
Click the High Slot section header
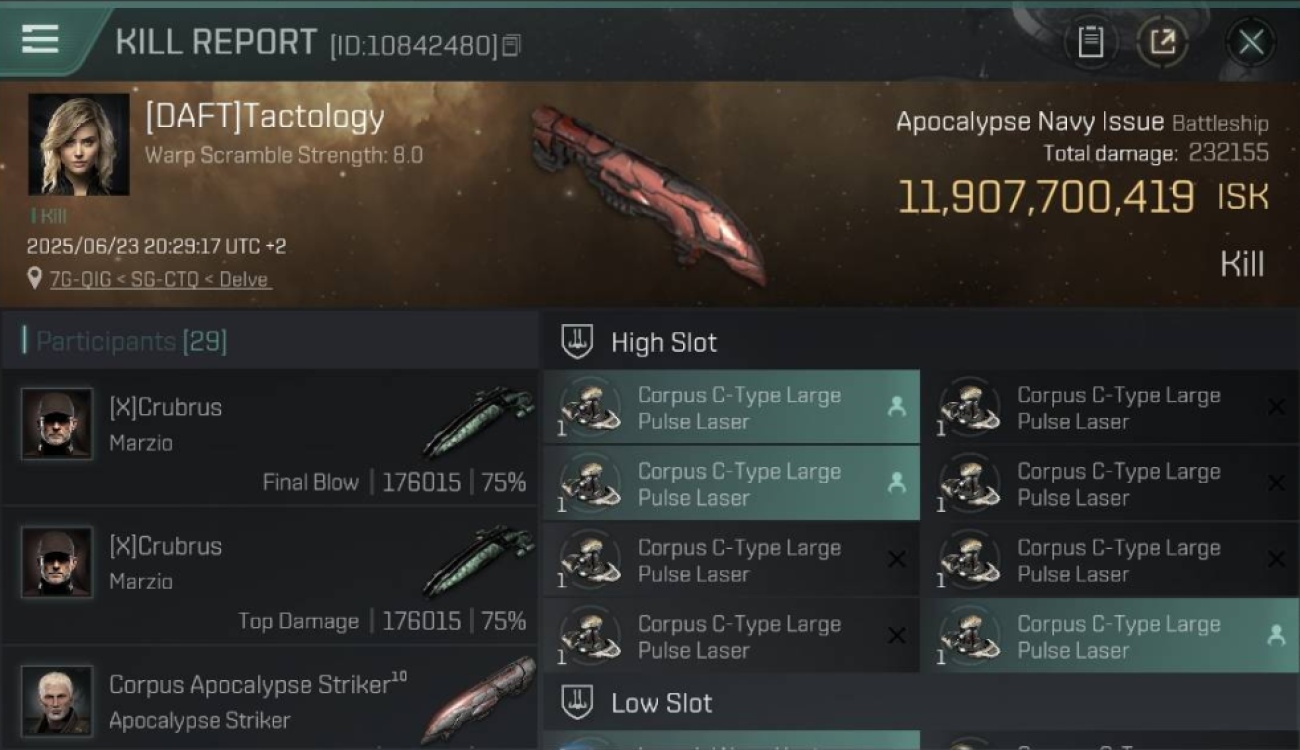click(x=920, y=341)
